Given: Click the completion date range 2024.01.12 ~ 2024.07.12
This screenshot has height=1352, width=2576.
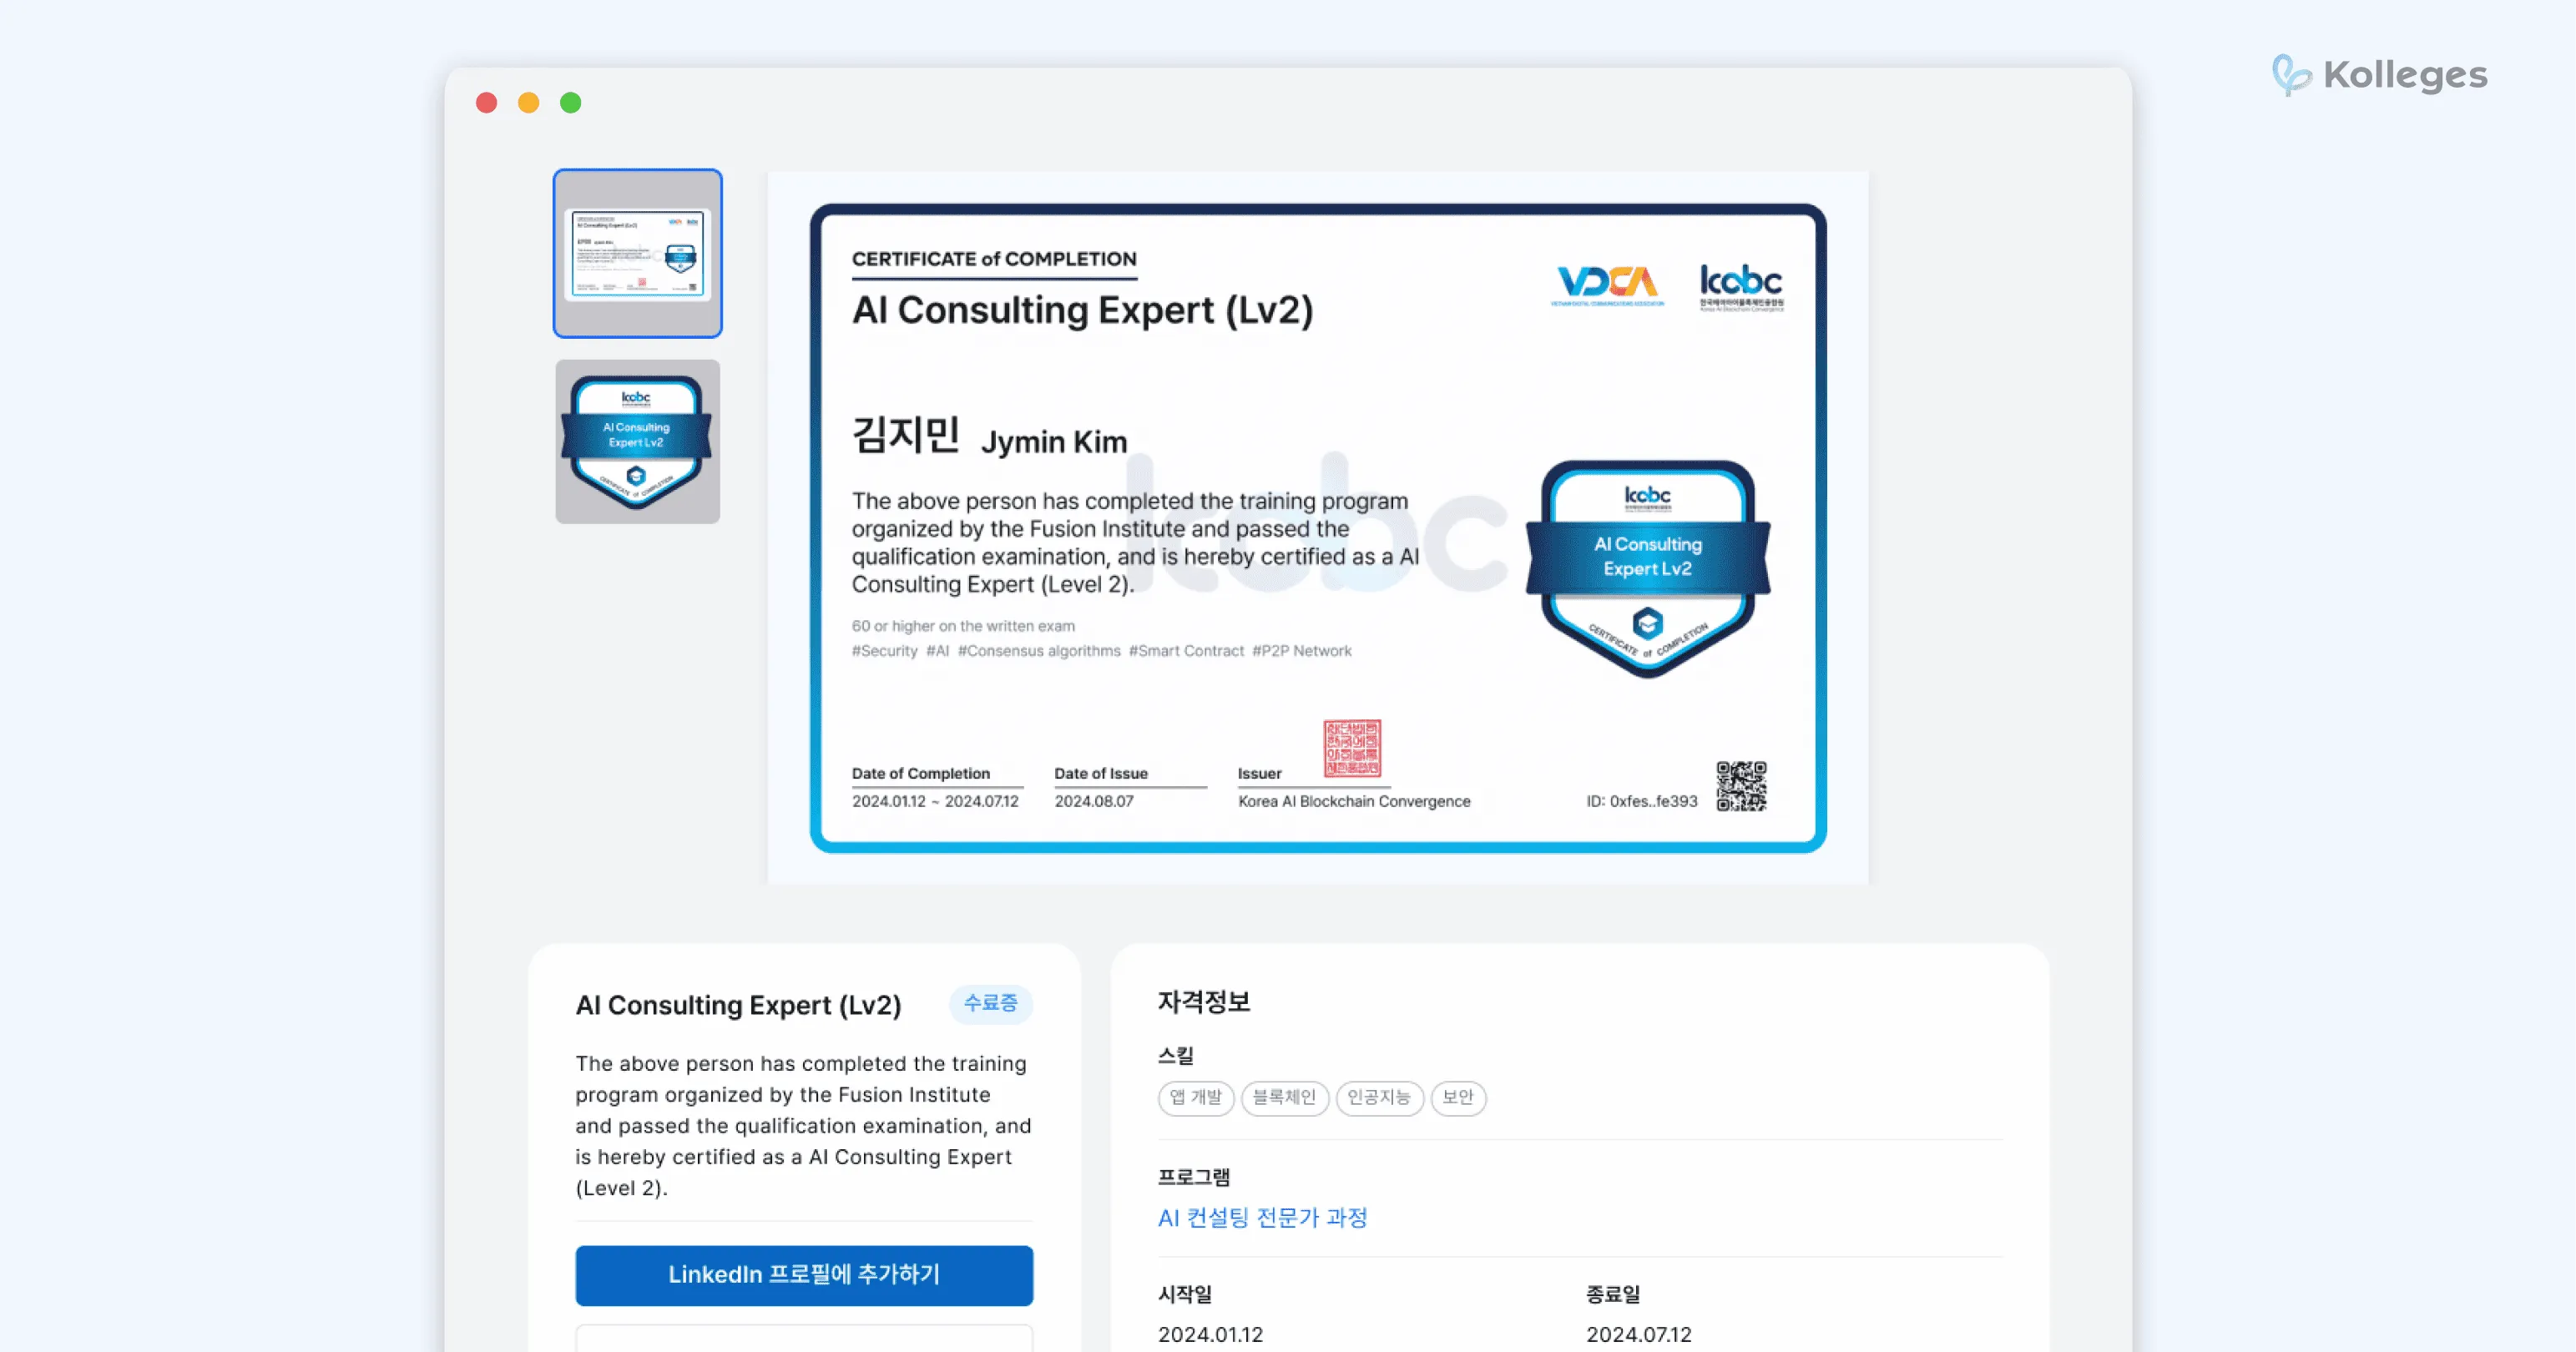Looking at the screenshot, I should 935,801.
